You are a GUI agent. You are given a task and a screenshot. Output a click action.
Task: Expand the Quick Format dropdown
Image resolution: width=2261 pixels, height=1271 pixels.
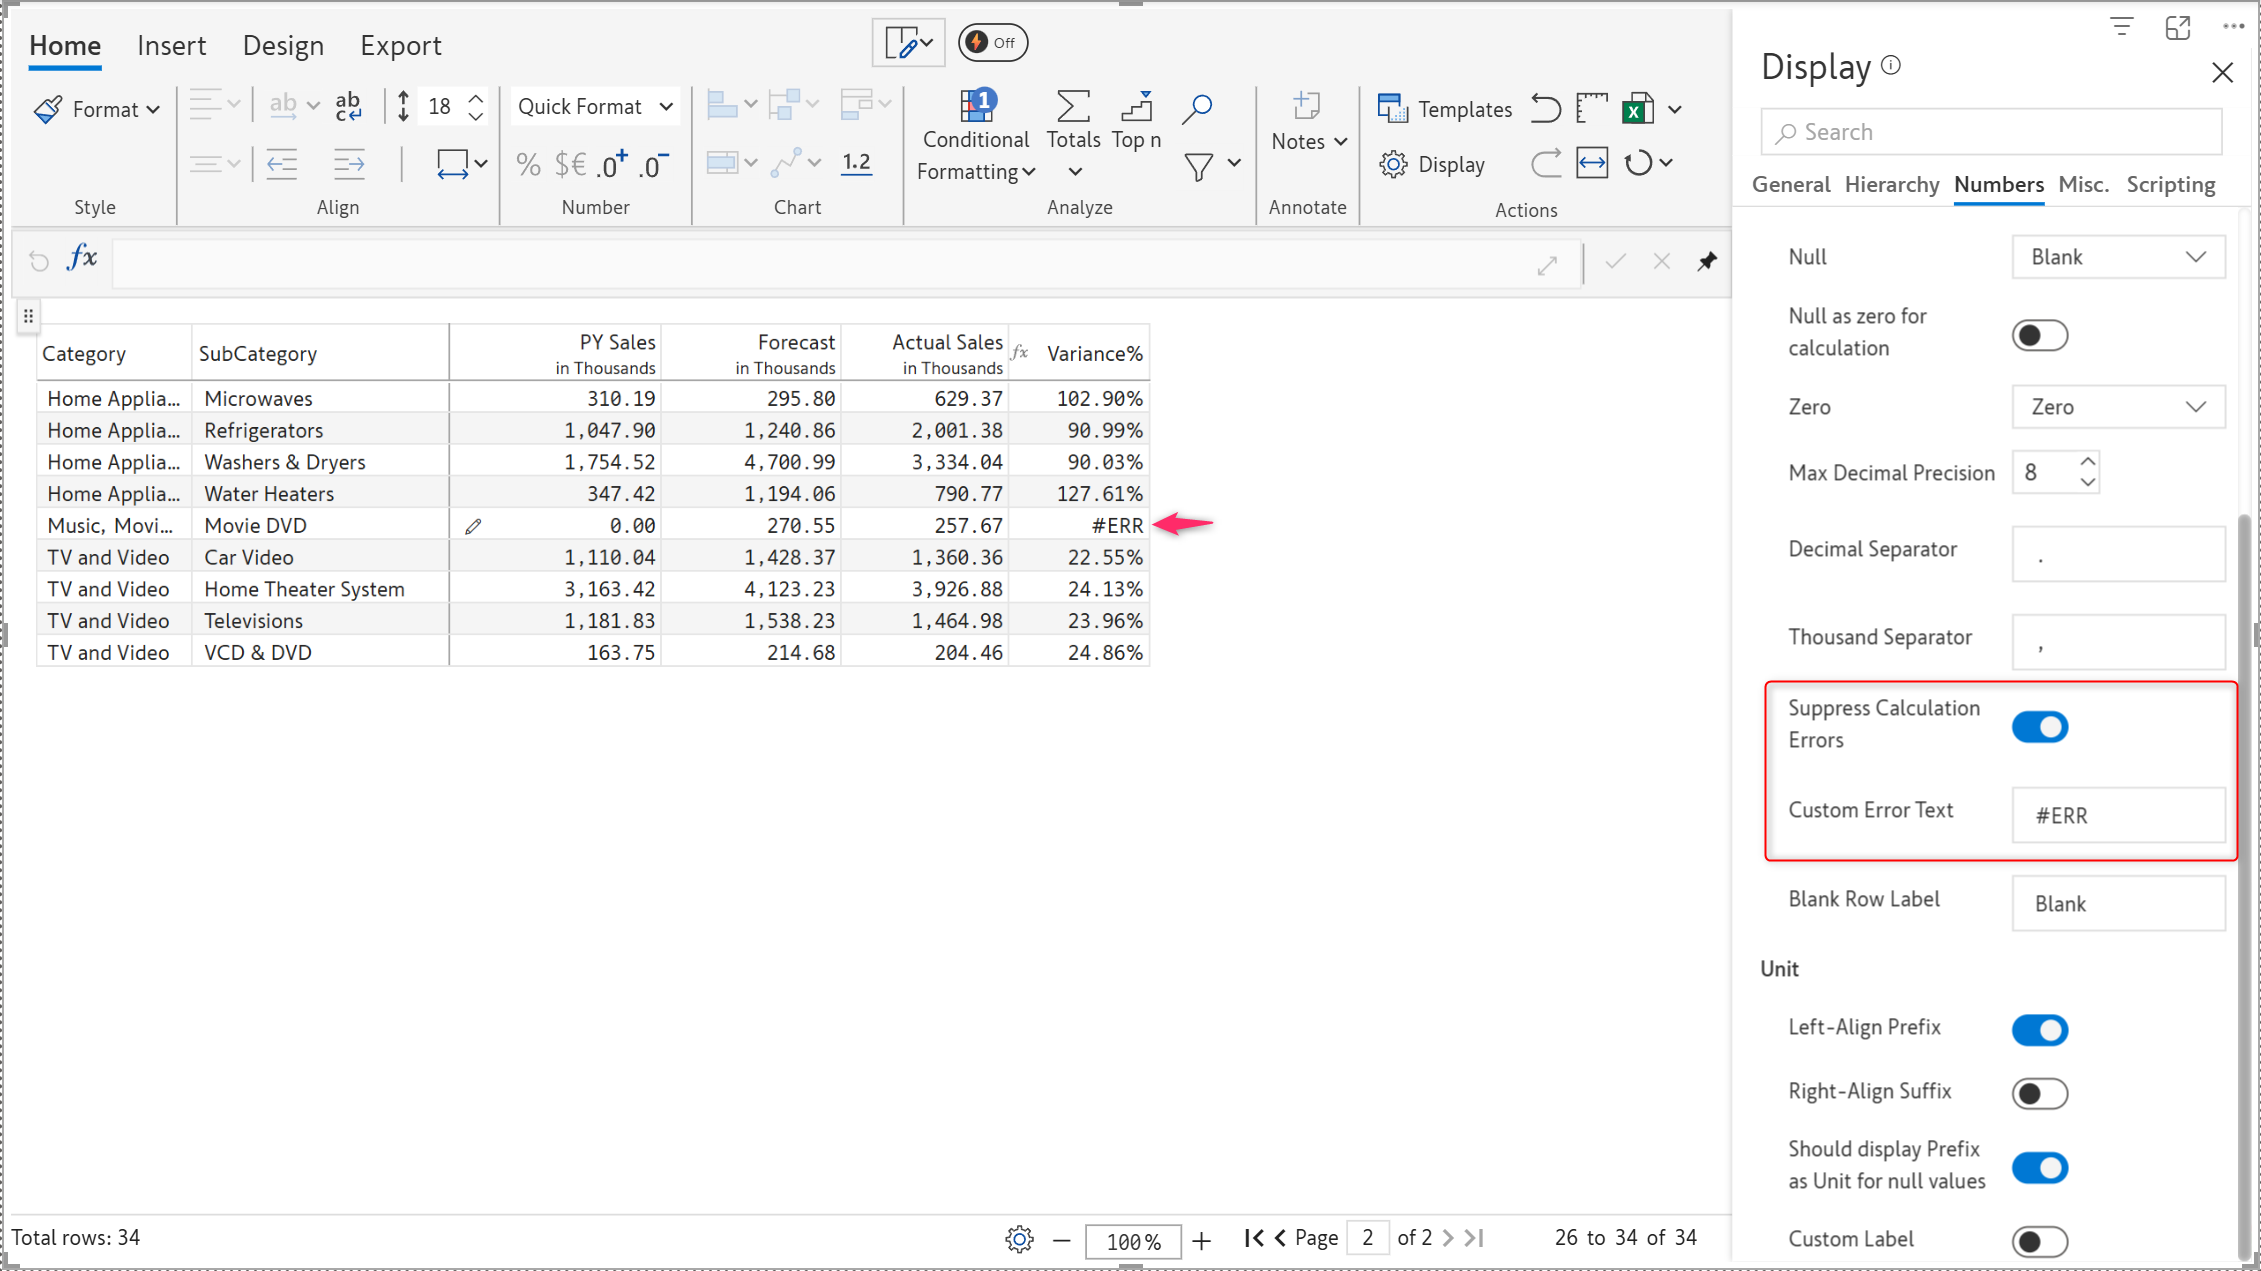tap(595, 107)
